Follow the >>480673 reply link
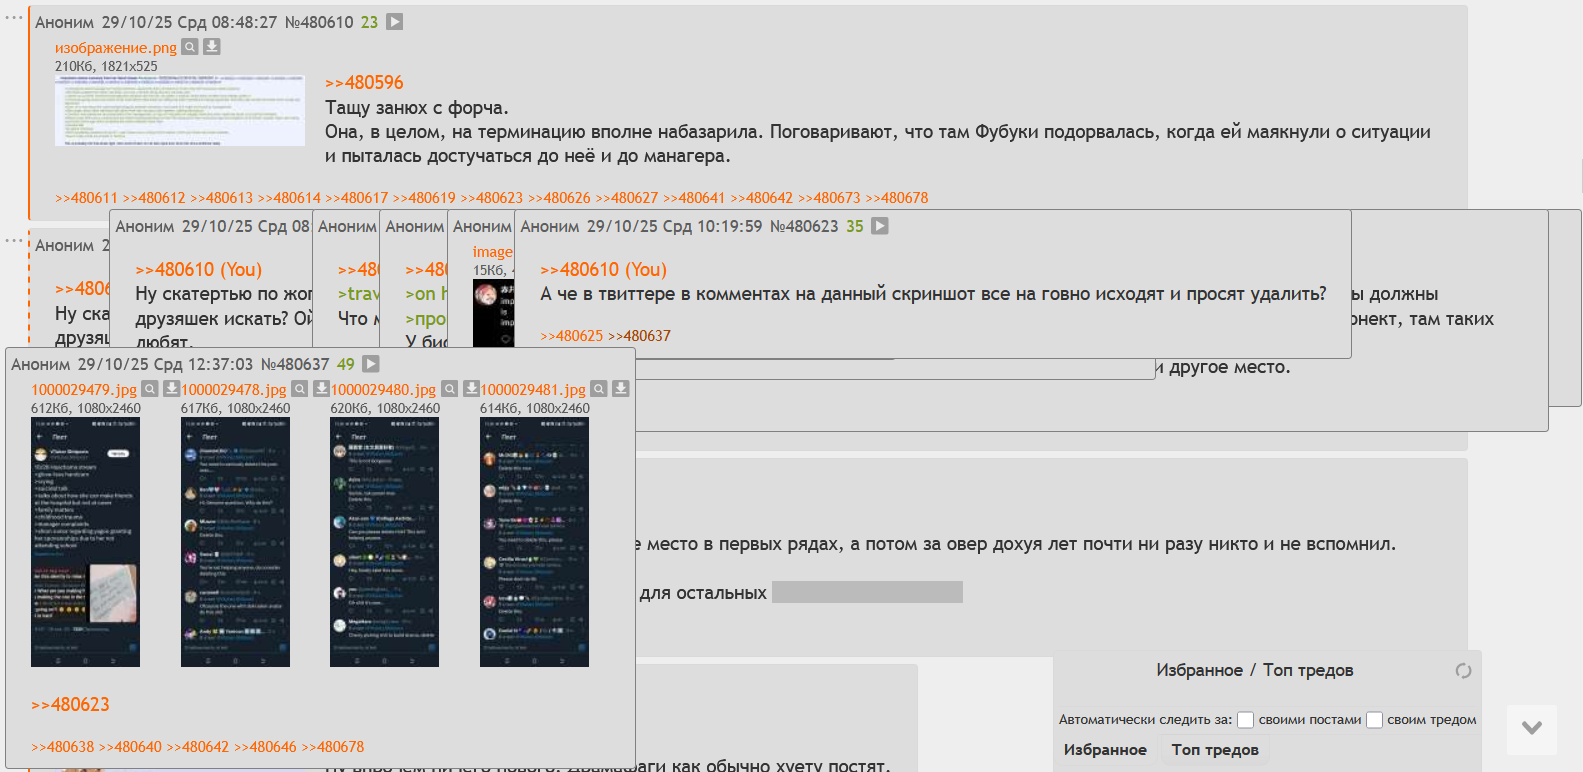The width and height of the screenshot is (1583, 772). click(x=829, y=198)
